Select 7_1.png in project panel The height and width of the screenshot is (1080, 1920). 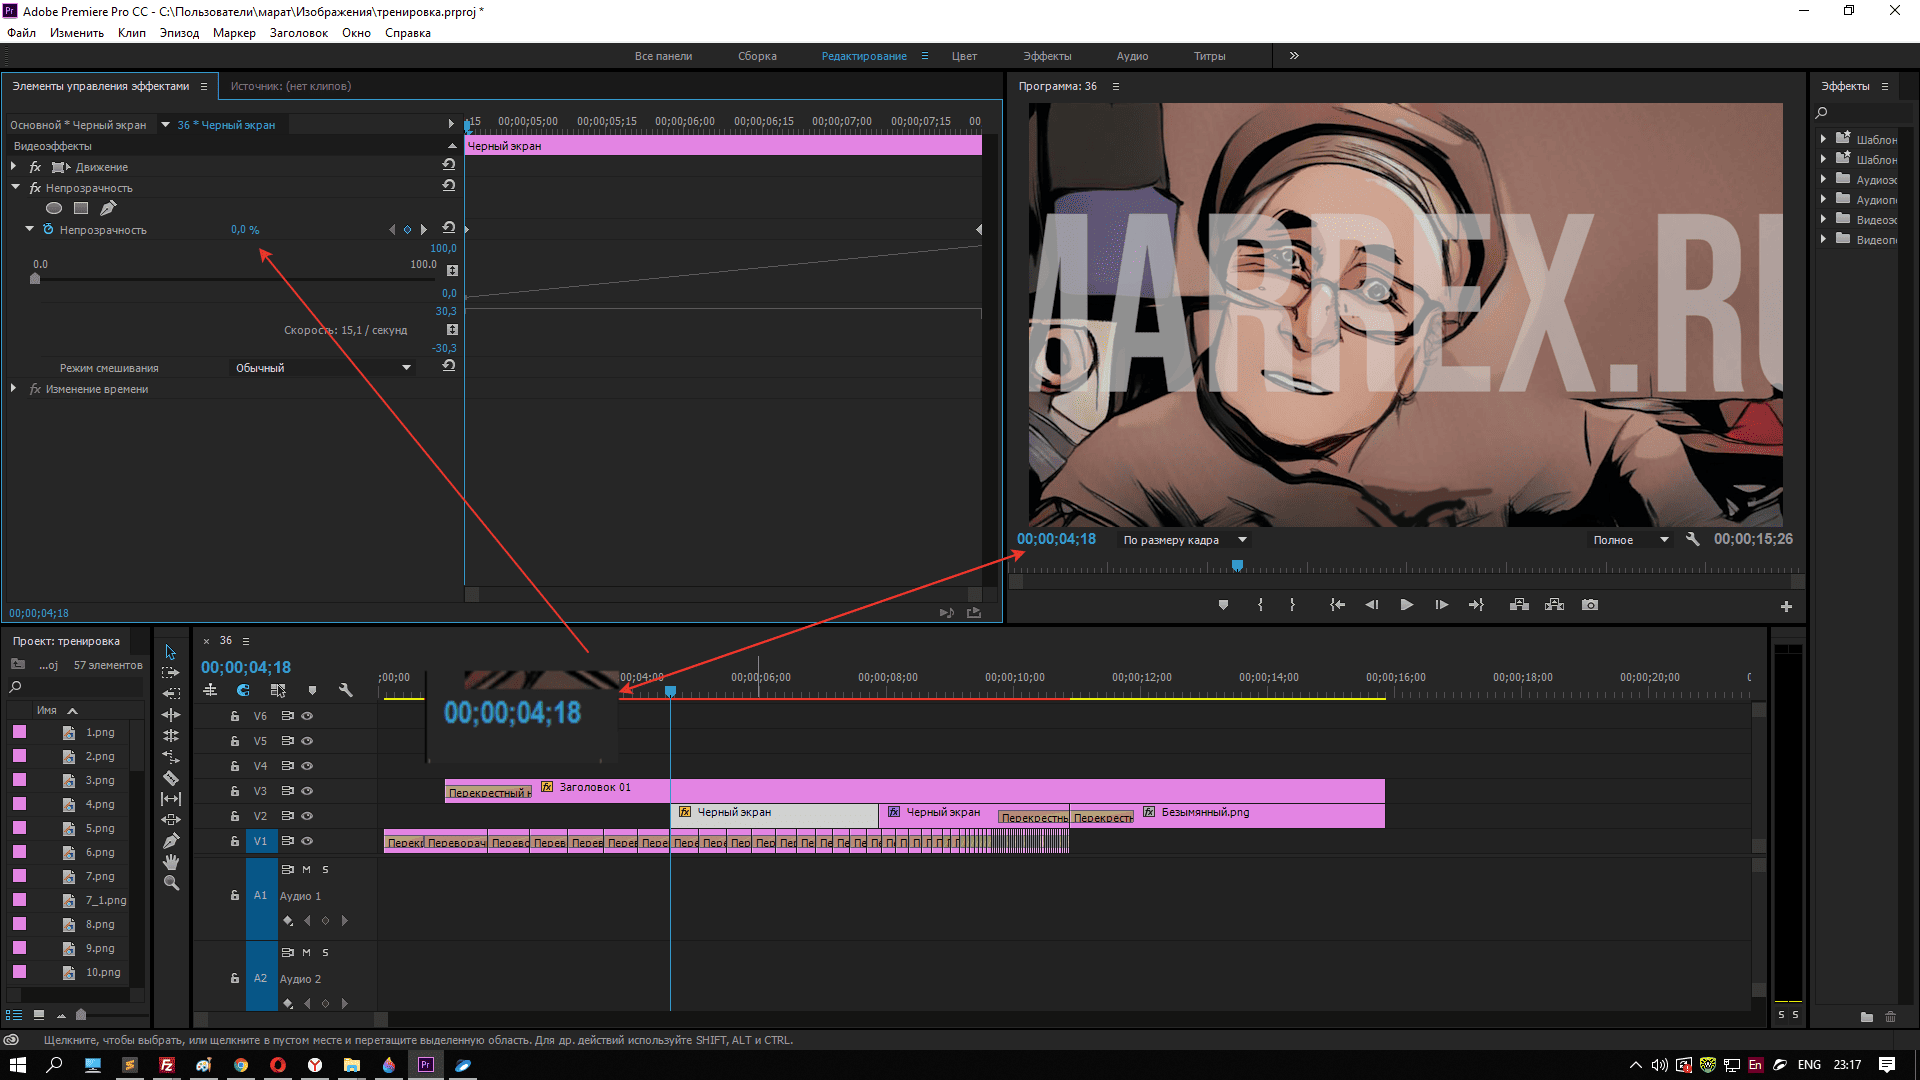click(x=106, y=900)
